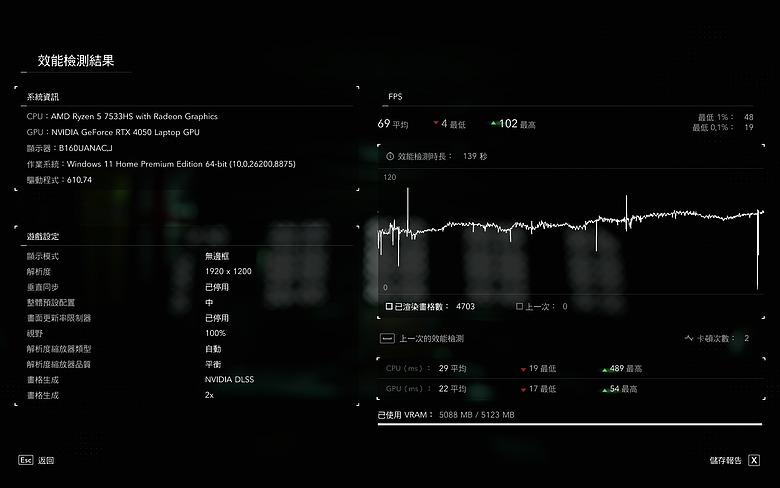Click the 69 平均 FPS value
The image size is (780, 488).
point(393,124)
